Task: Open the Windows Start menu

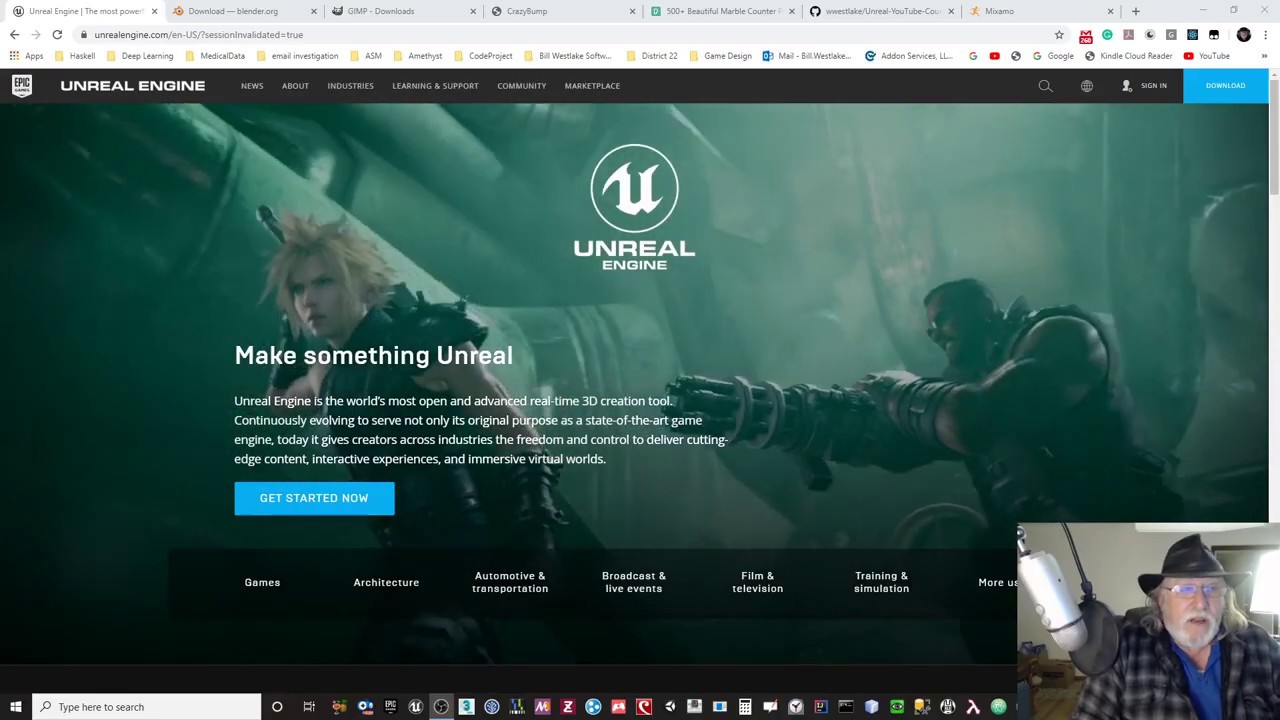Action: [16, 707]
